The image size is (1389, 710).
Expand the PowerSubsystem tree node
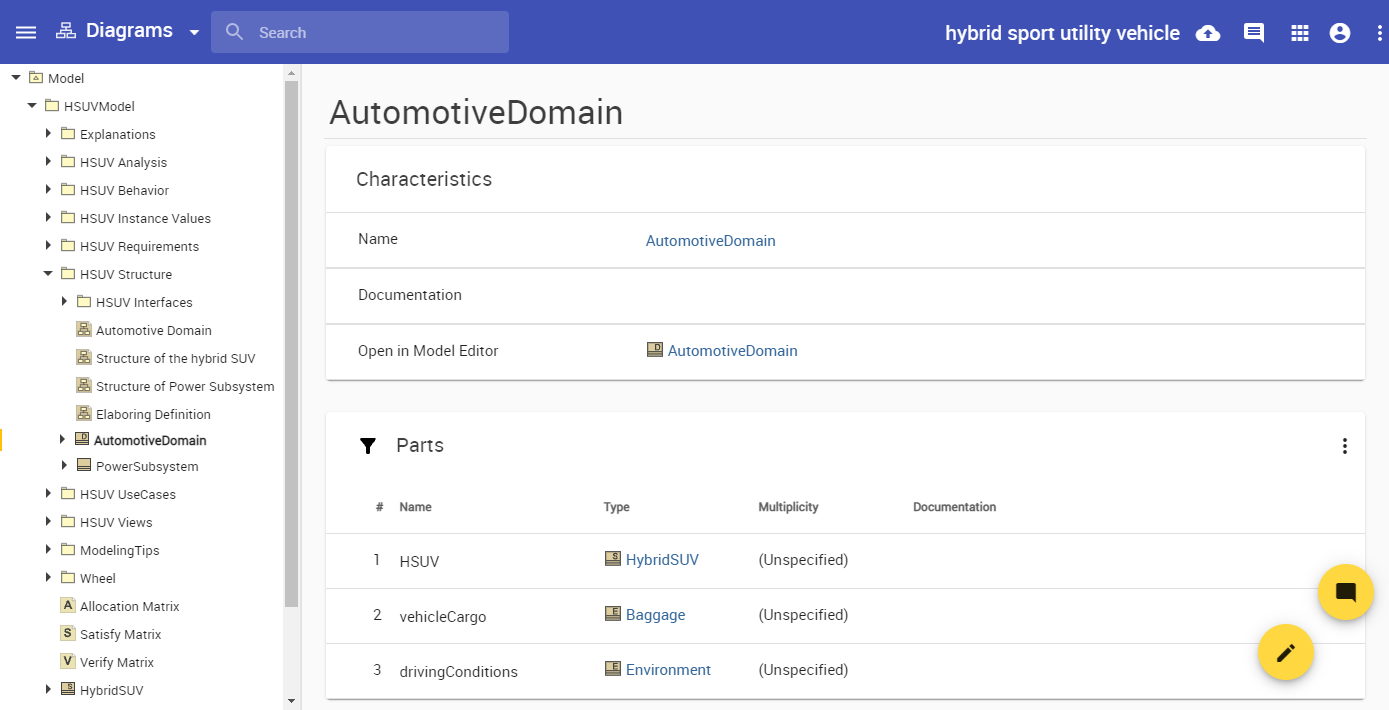(x=63, y=466)
